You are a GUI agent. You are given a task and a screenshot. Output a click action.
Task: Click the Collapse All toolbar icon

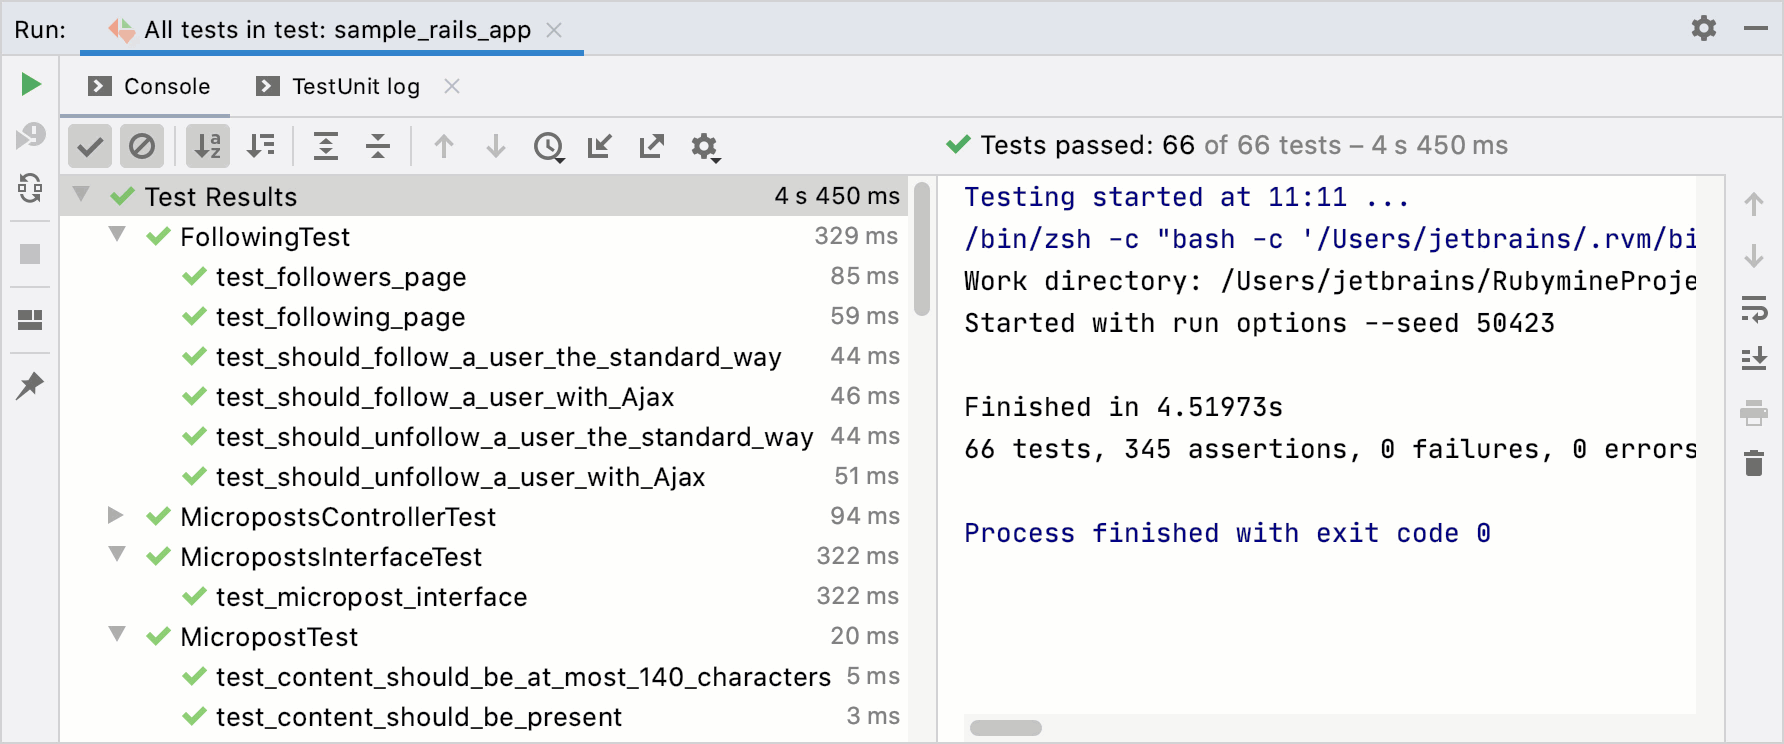(378, 146)
